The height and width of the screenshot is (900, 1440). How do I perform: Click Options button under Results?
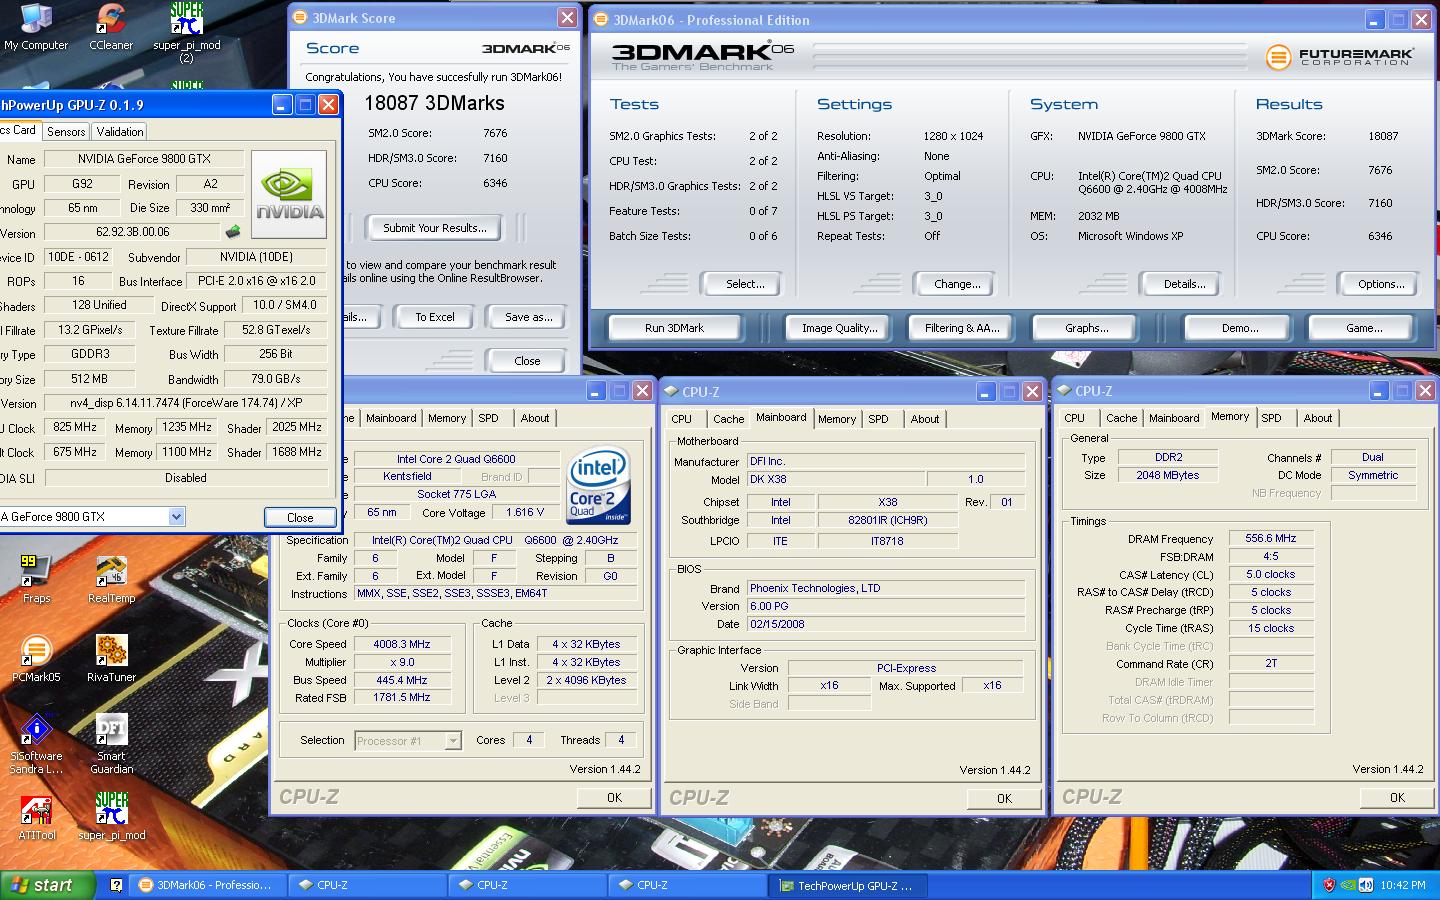coord(1381,284)
